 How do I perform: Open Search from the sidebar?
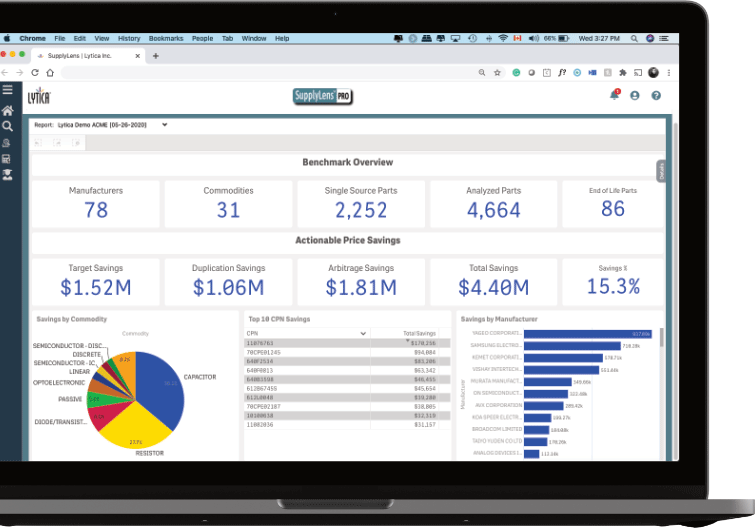coord(7,126)
